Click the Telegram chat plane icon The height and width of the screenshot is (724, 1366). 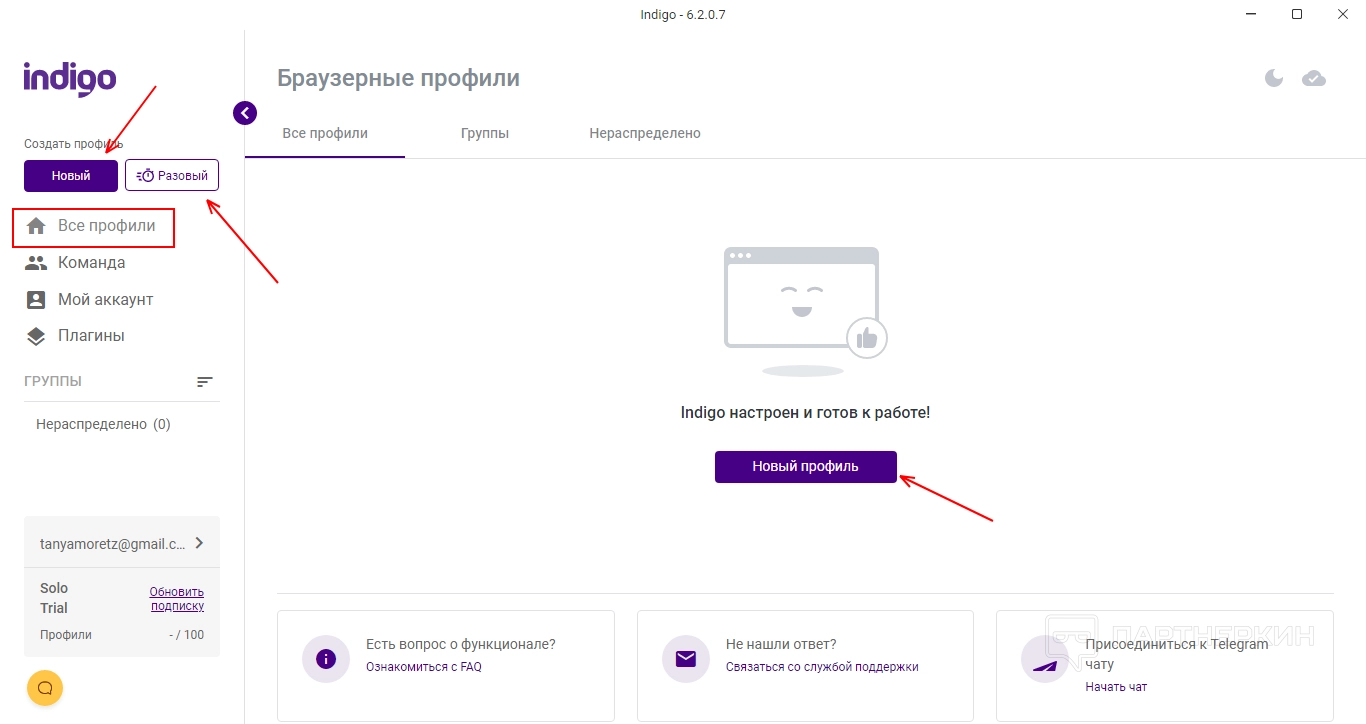[1045, 660]
